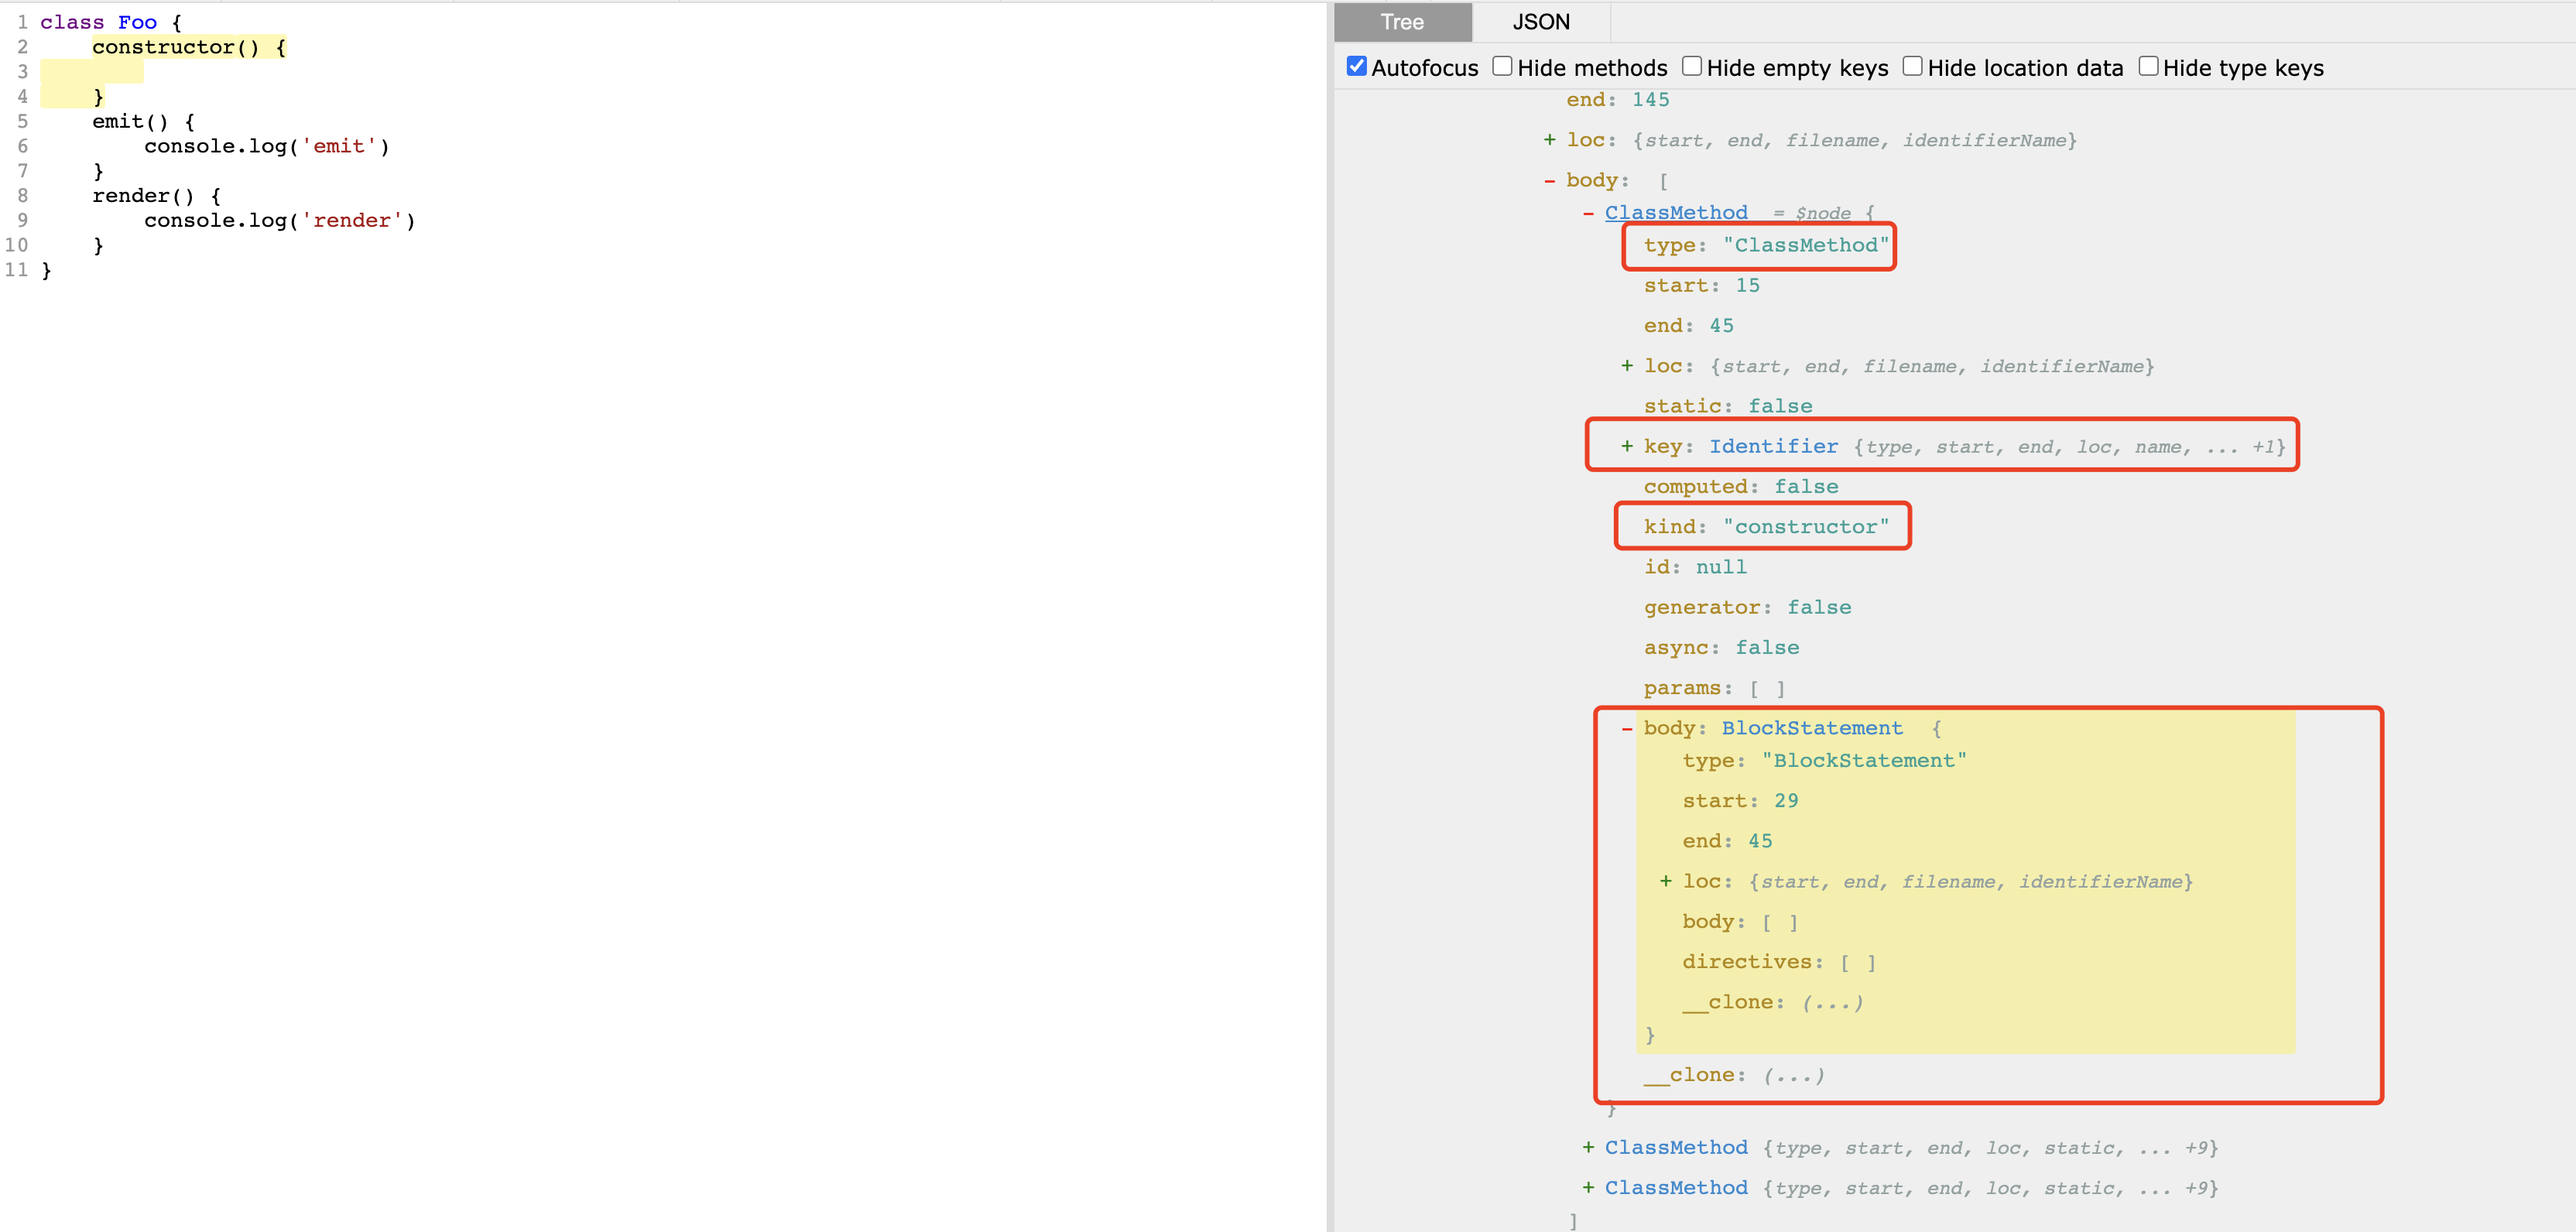The height and width of the screenshot is (1232, 2576).
Task: Collapse the first ClassMethod node
Action: click(x=1588, y=213)
